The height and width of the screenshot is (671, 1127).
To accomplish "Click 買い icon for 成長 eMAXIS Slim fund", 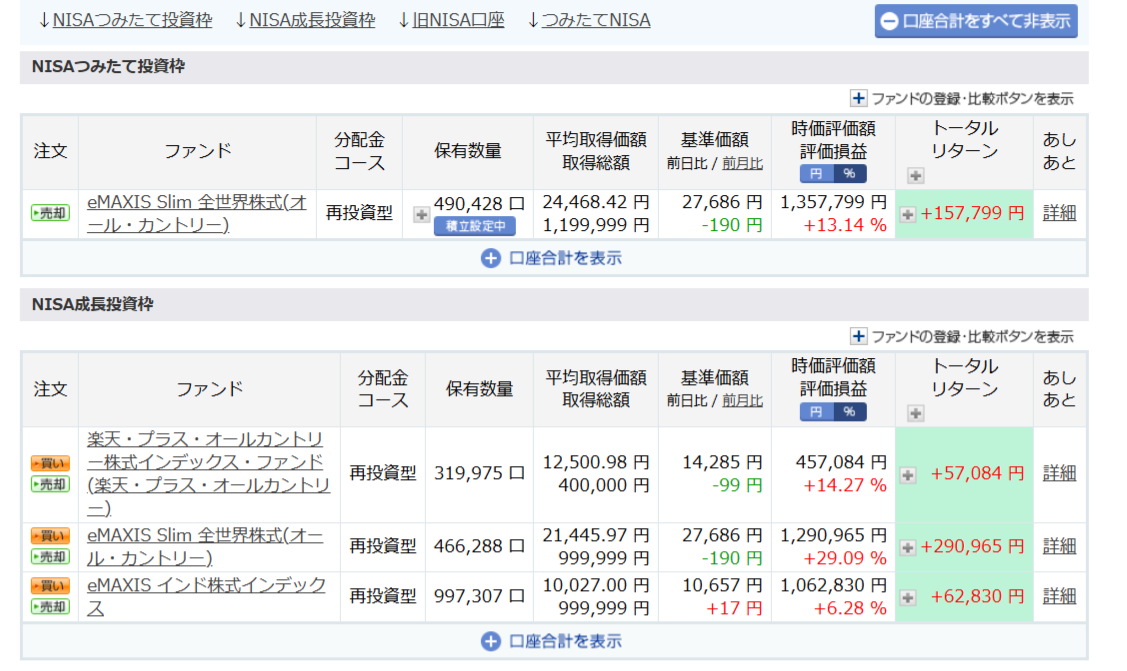I will [x=50, y=536].
